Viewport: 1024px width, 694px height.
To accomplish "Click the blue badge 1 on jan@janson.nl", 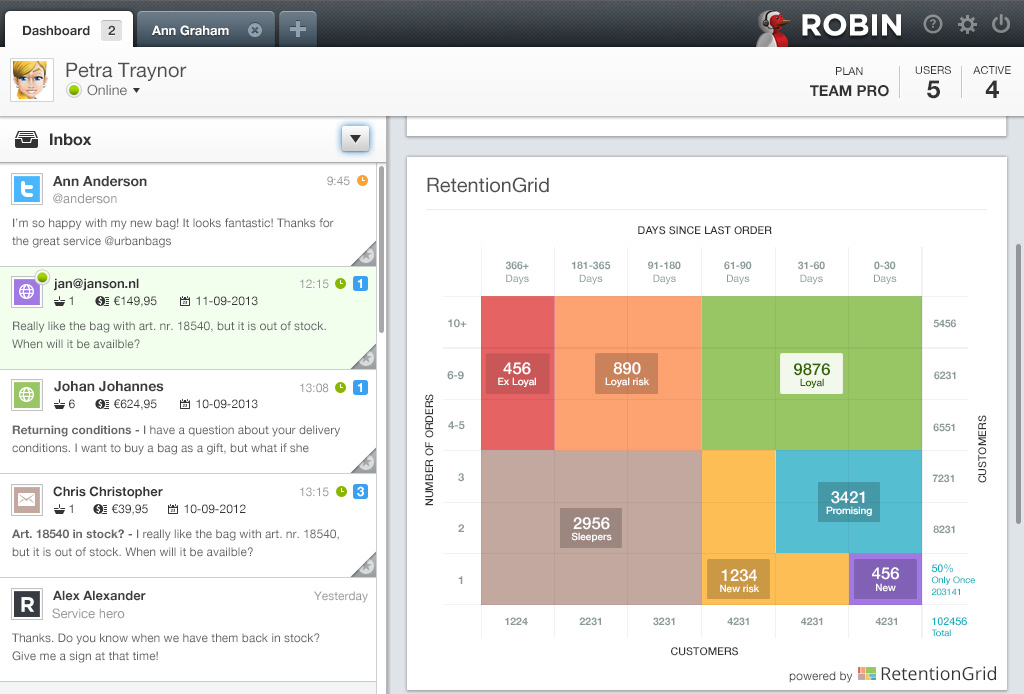I will coord(360,283).
